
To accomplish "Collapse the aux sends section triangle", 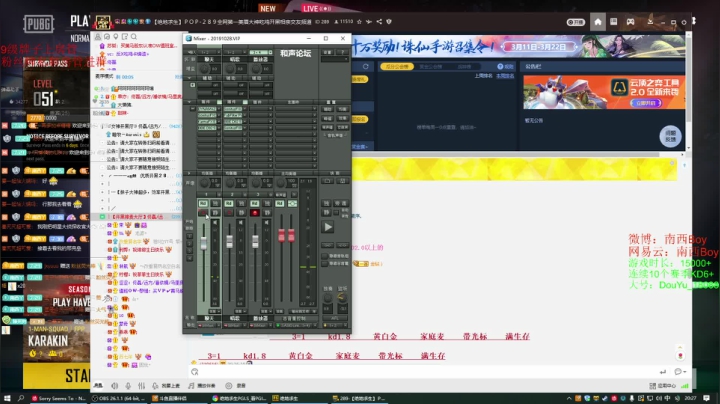I will (189, 78).
